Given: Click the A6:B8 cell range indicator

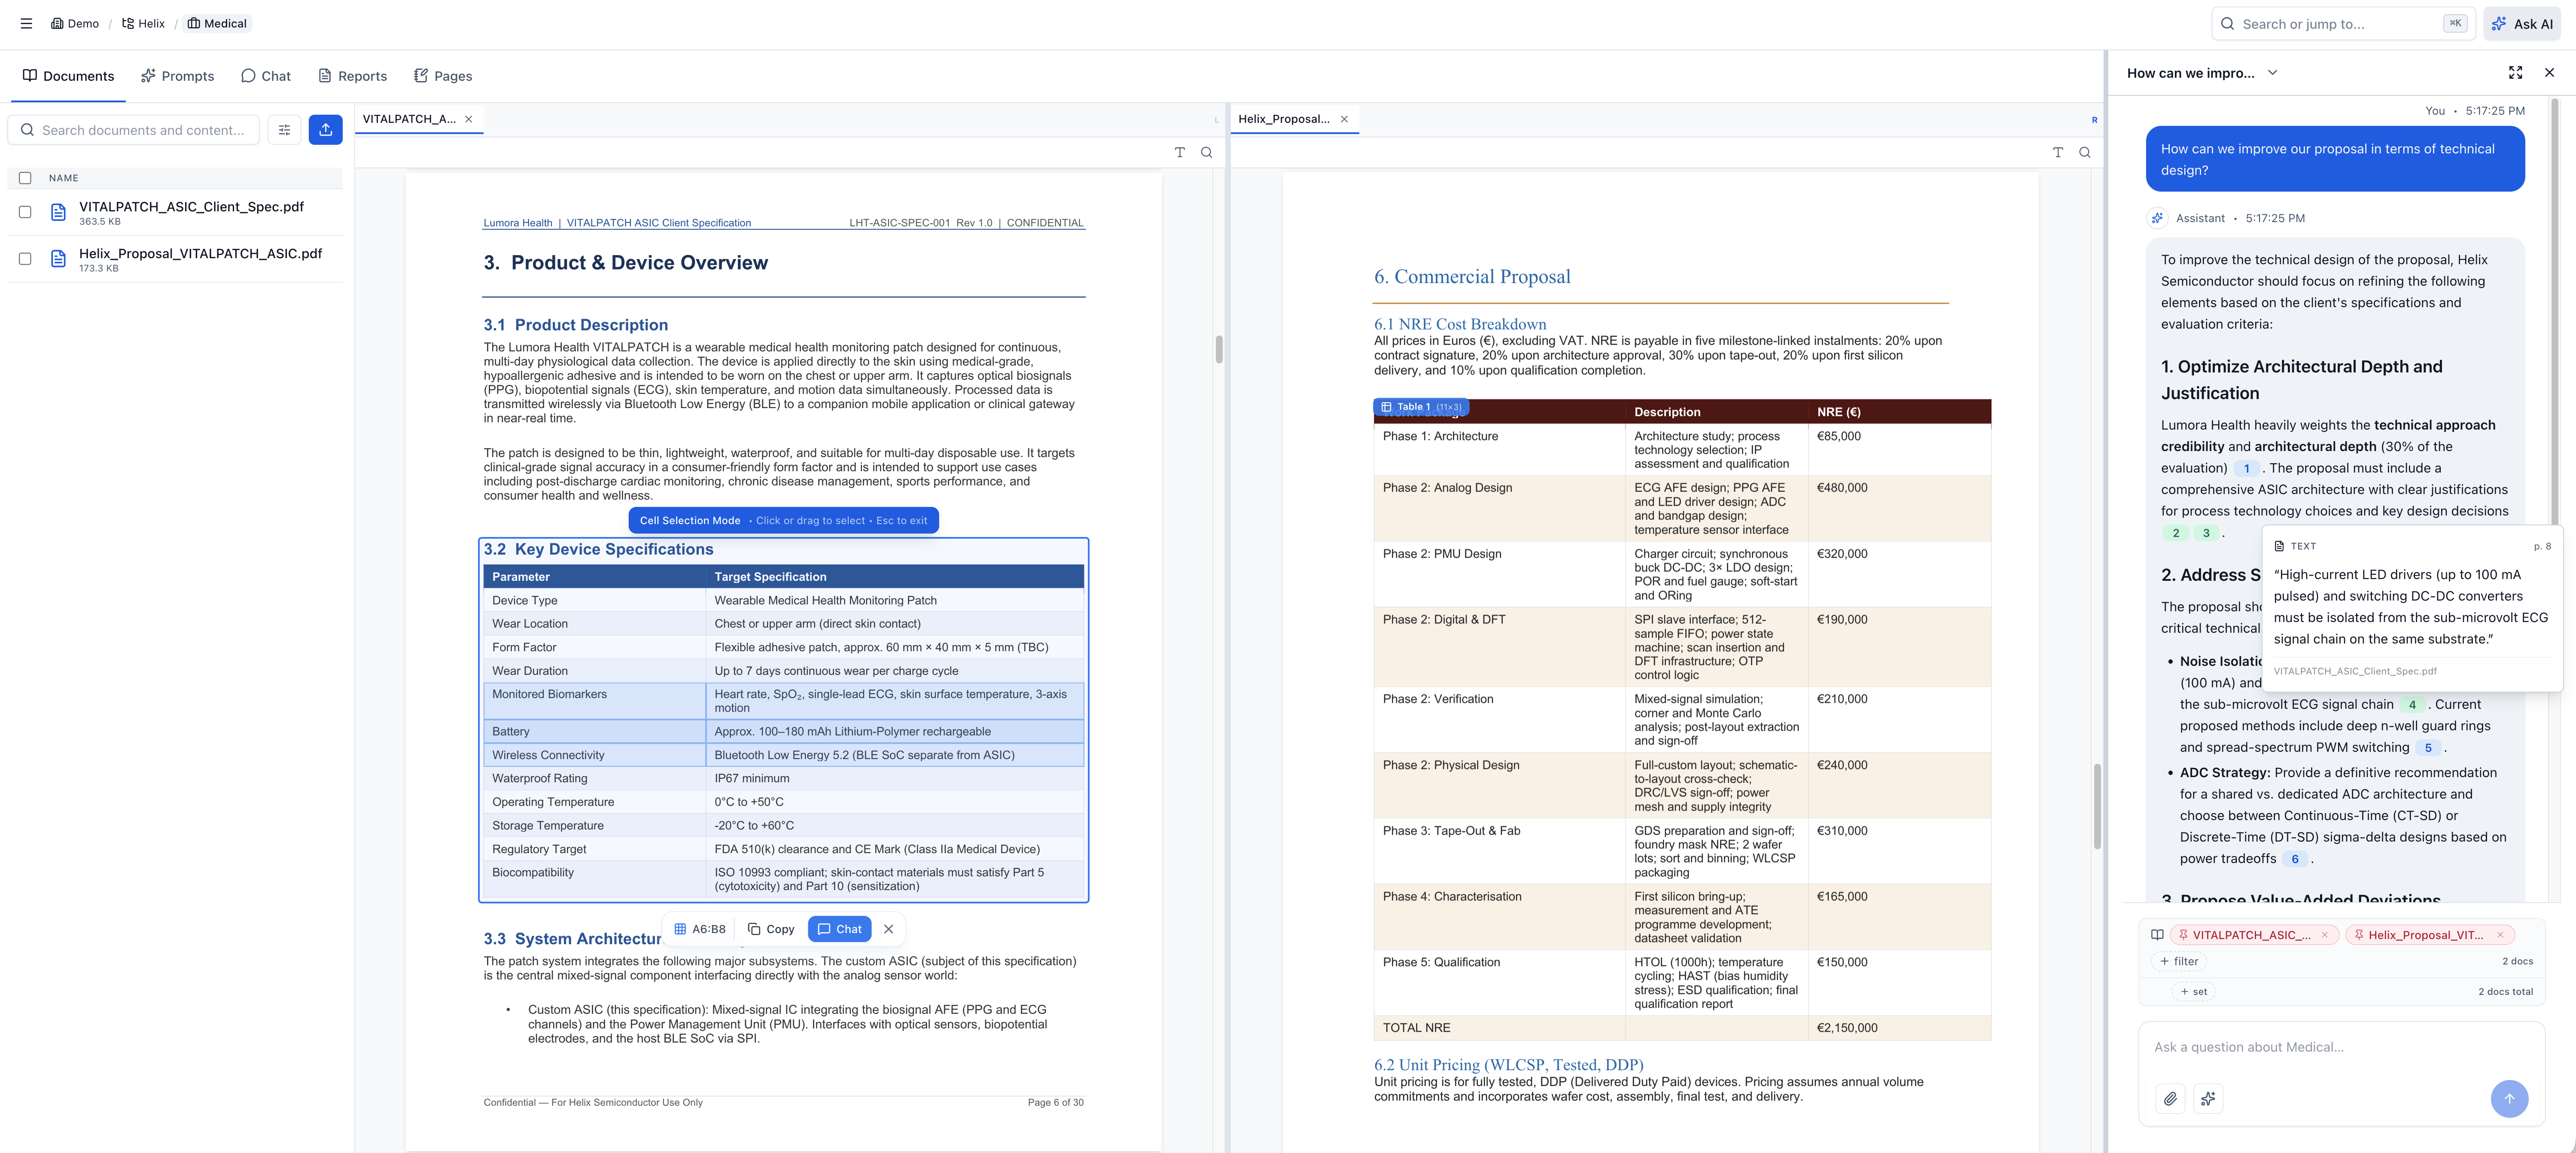Looking at the screenshot, I should tap(700, 929).
